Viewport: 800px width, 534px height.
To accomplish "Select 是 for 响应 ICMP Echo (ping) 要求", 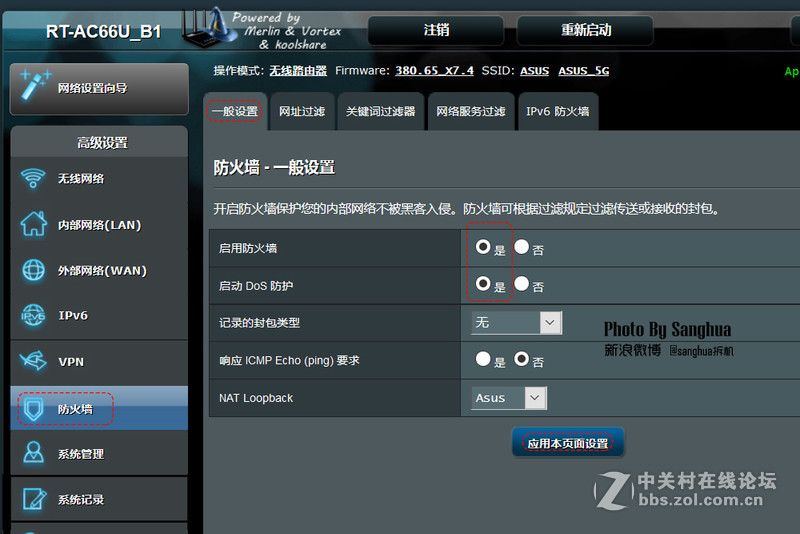I will coord(483,359).
